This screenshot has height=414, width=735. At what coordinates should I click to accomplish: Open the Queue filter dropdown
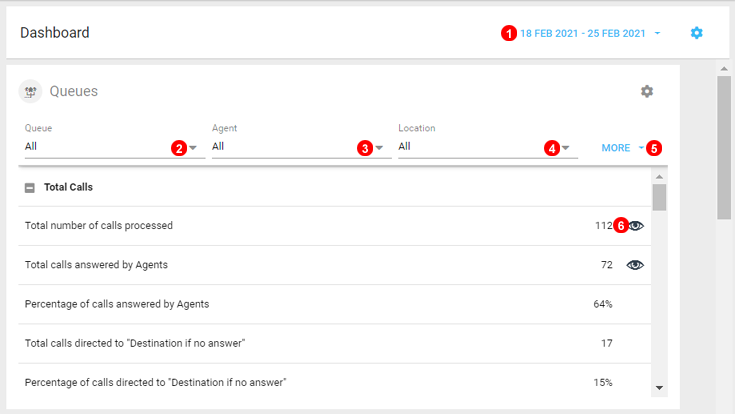[115, 146]
